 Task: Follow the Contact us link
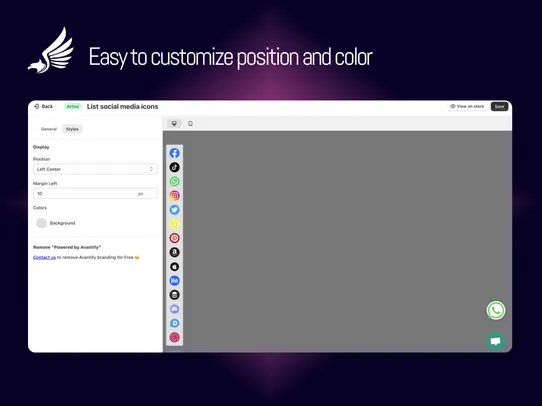[44, 257]
